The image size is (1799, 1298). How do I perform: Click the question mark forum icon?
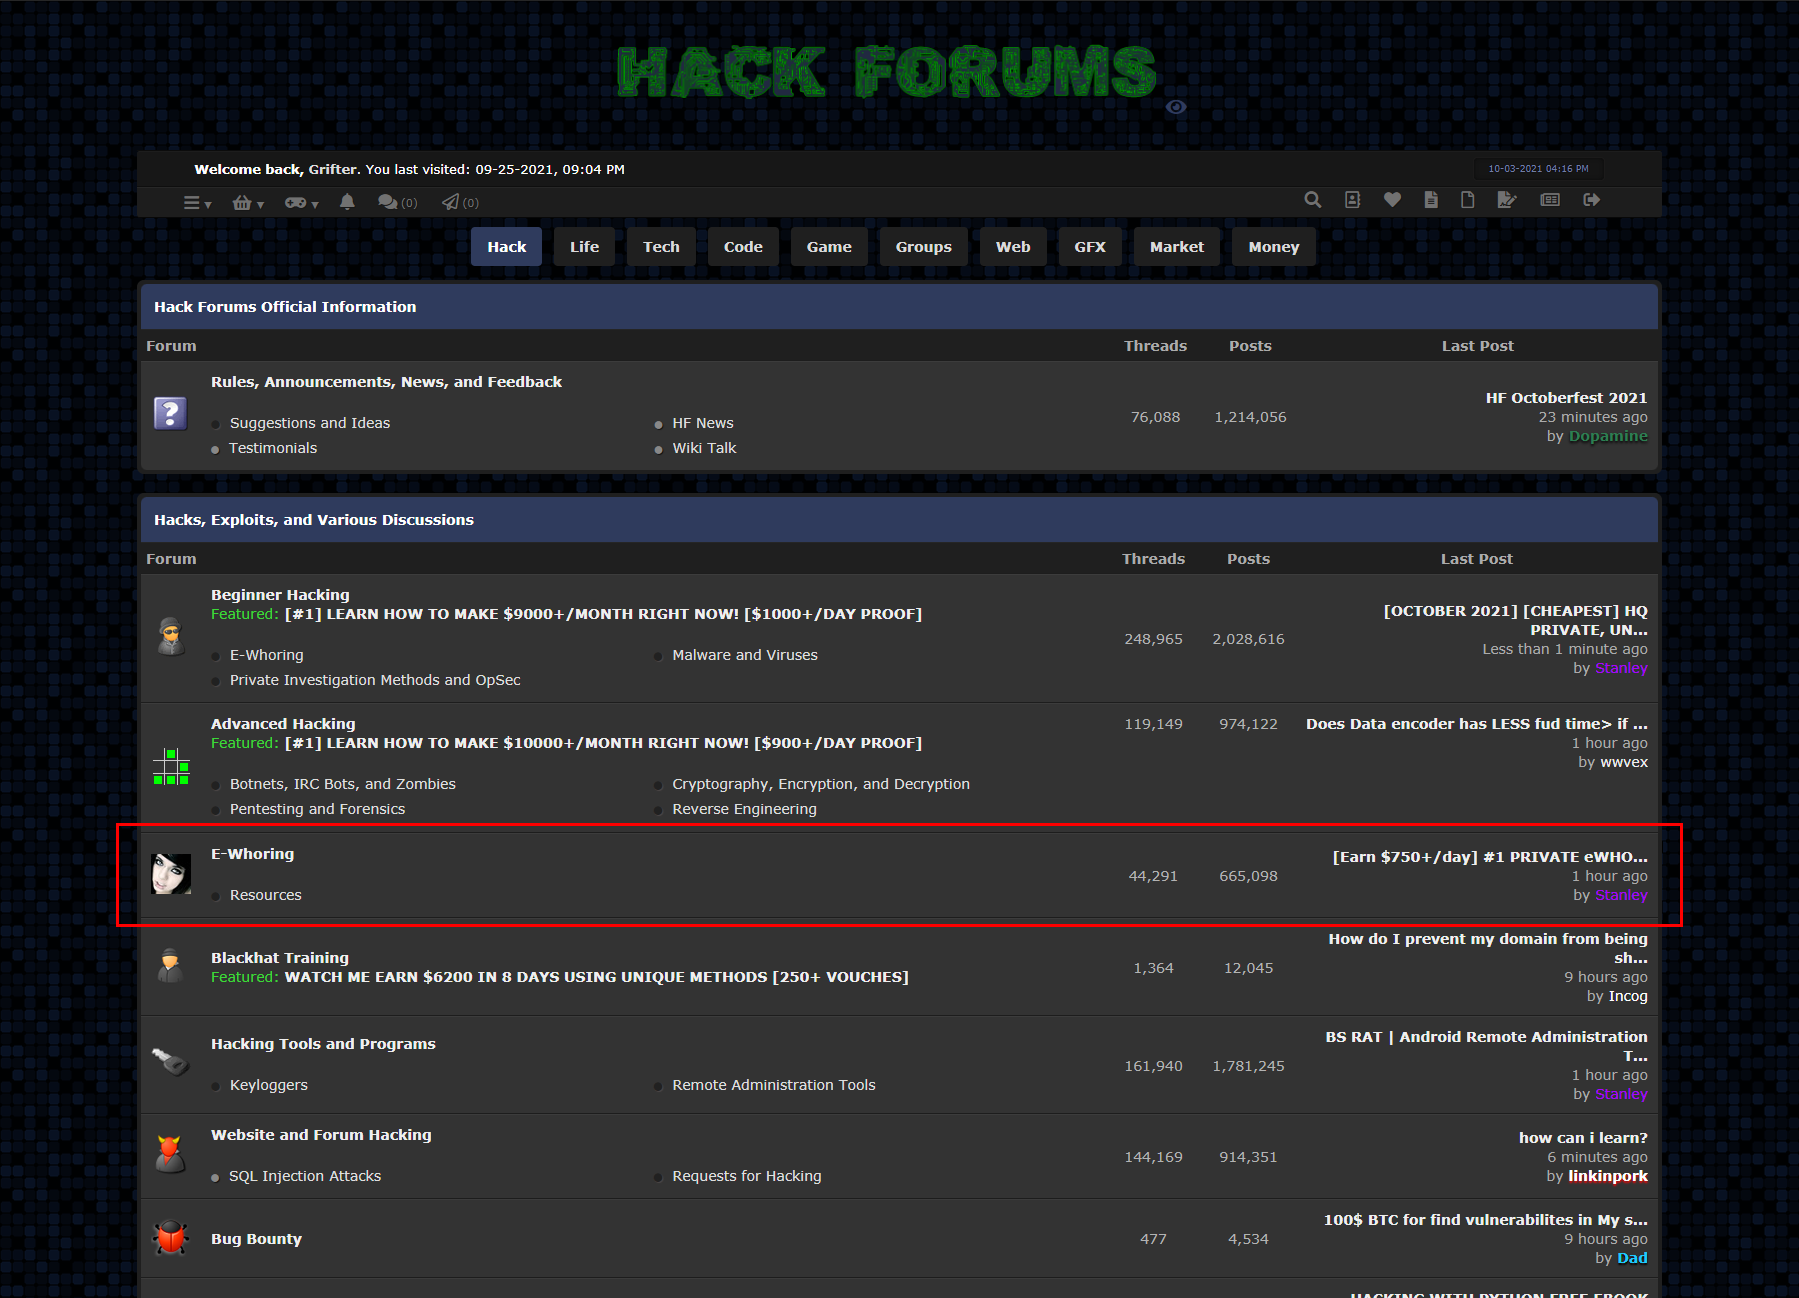[171, 413]
